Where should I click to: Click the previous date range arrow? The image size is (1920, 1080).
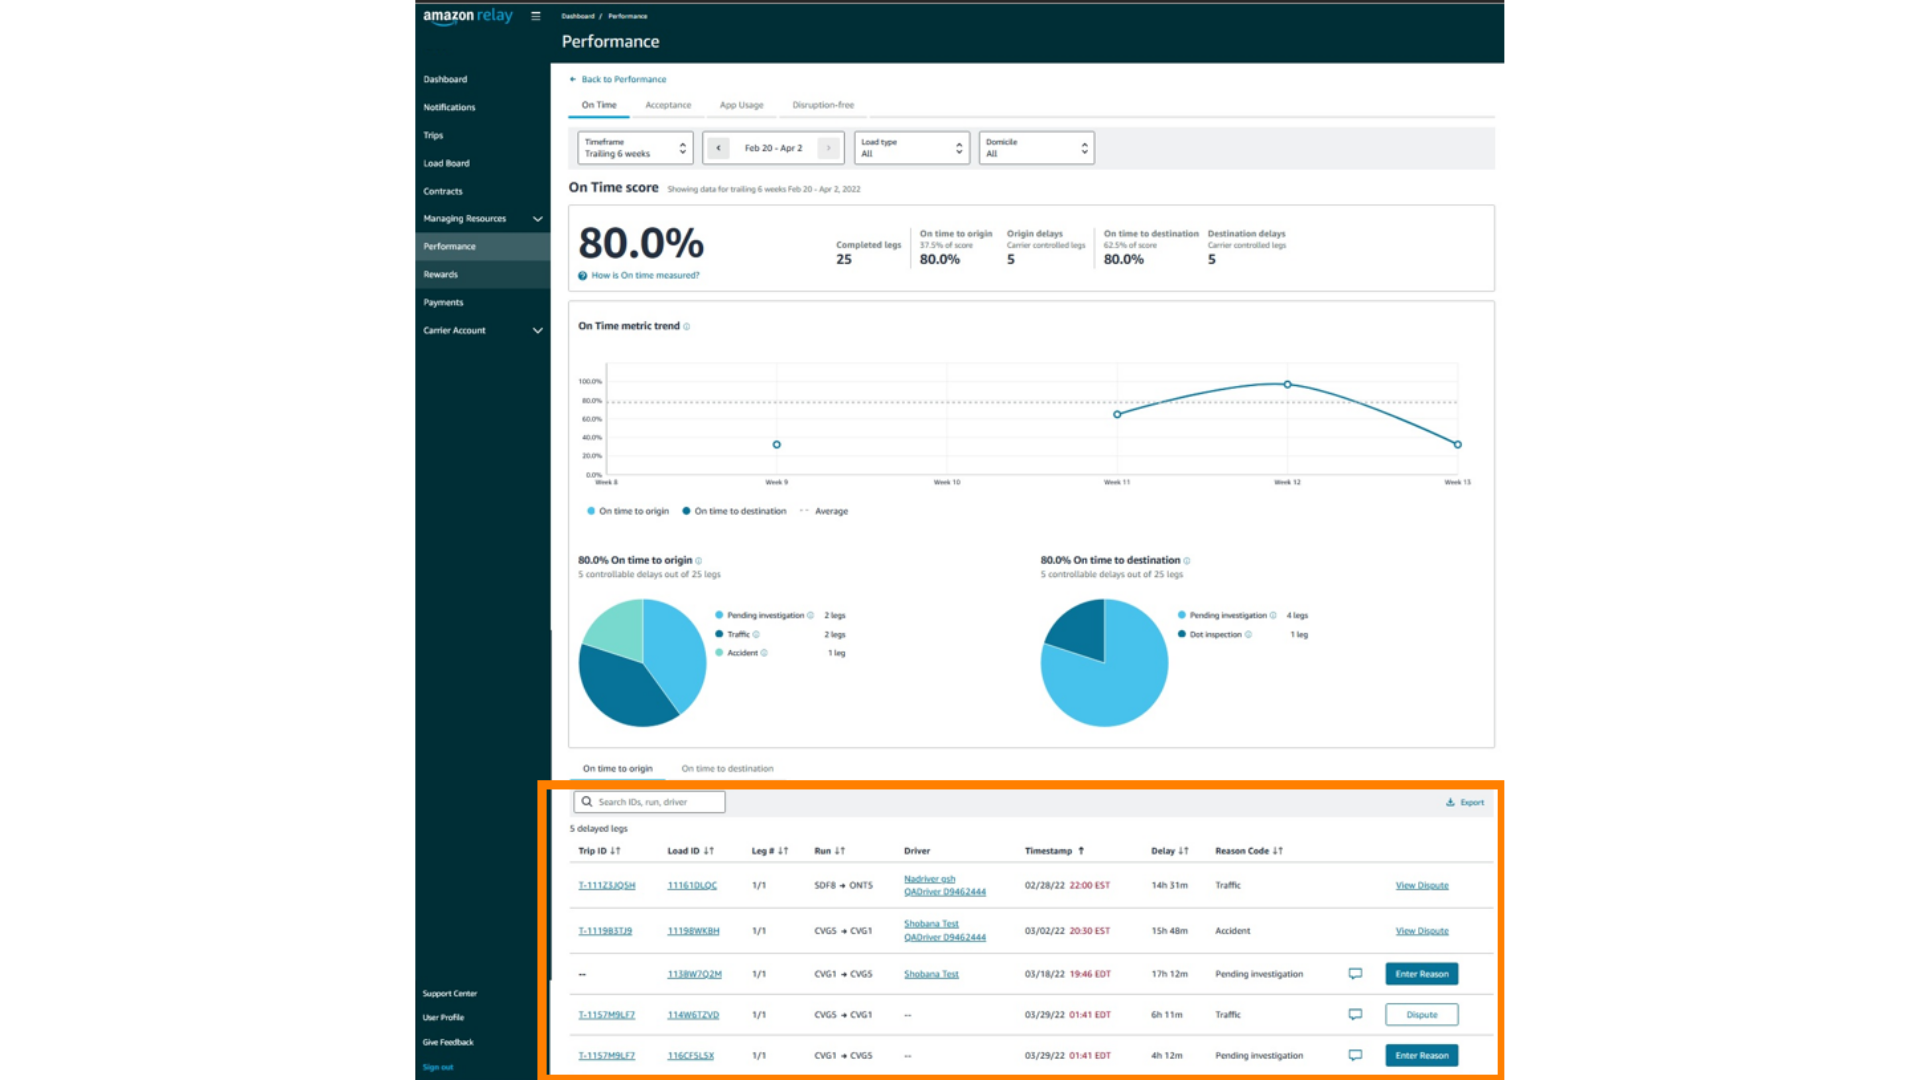pyautogui.click(x=718, y=148)
